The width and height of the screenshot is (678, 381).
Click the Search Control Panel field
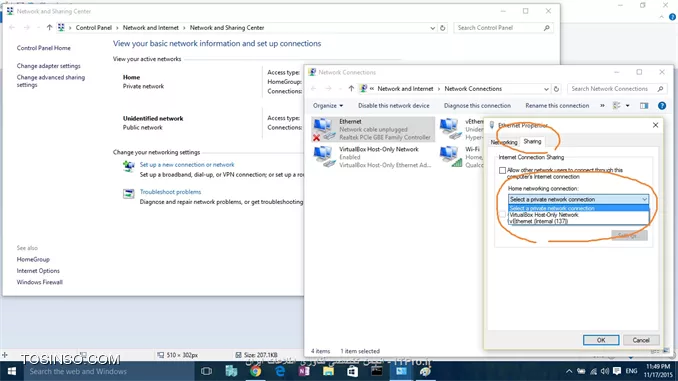[x=503, y=28]
